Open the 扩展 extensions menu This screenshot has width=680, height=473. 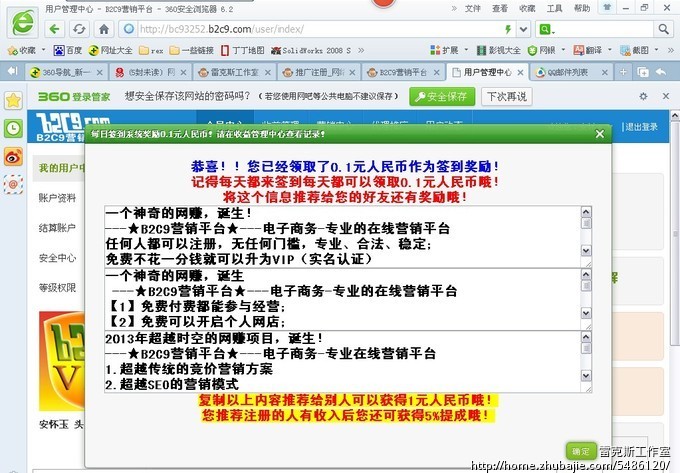[449, 50]
